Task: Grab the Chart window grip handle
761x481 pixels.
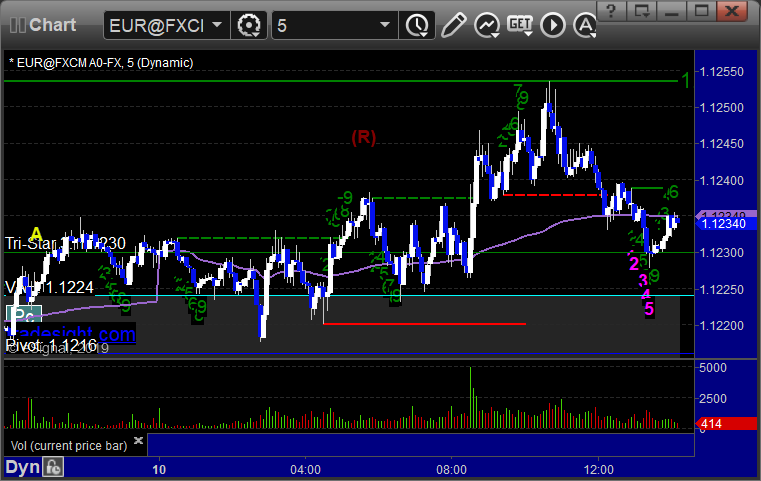Action: (x=17, y=25)
